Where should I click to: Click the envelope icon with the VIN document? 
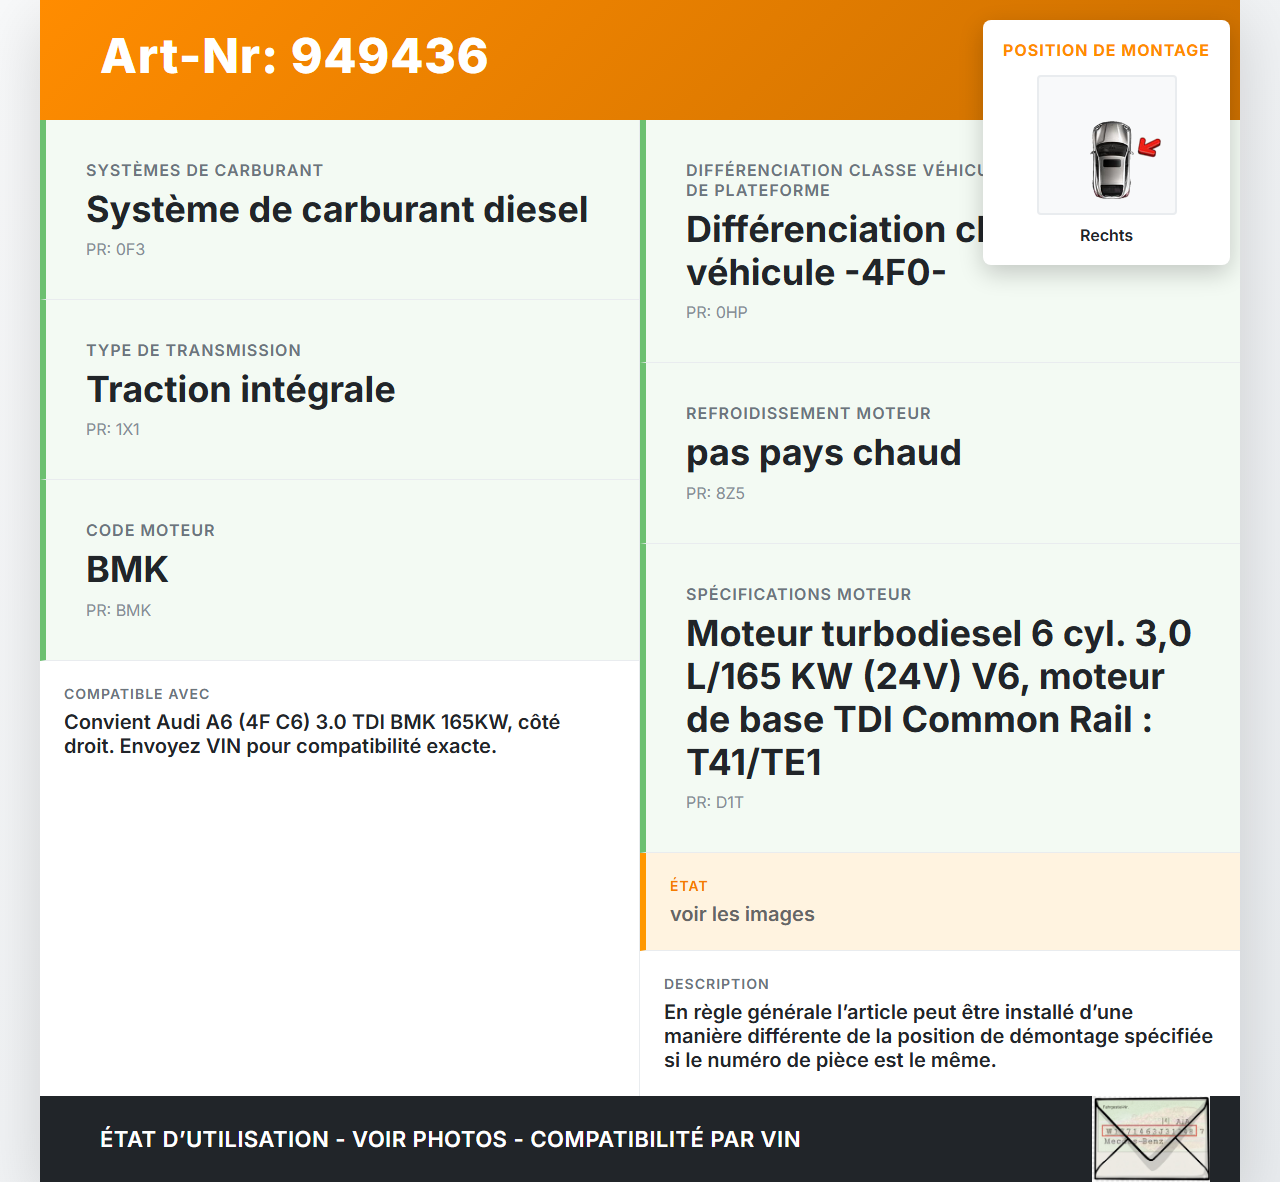coord(1151,1139)
